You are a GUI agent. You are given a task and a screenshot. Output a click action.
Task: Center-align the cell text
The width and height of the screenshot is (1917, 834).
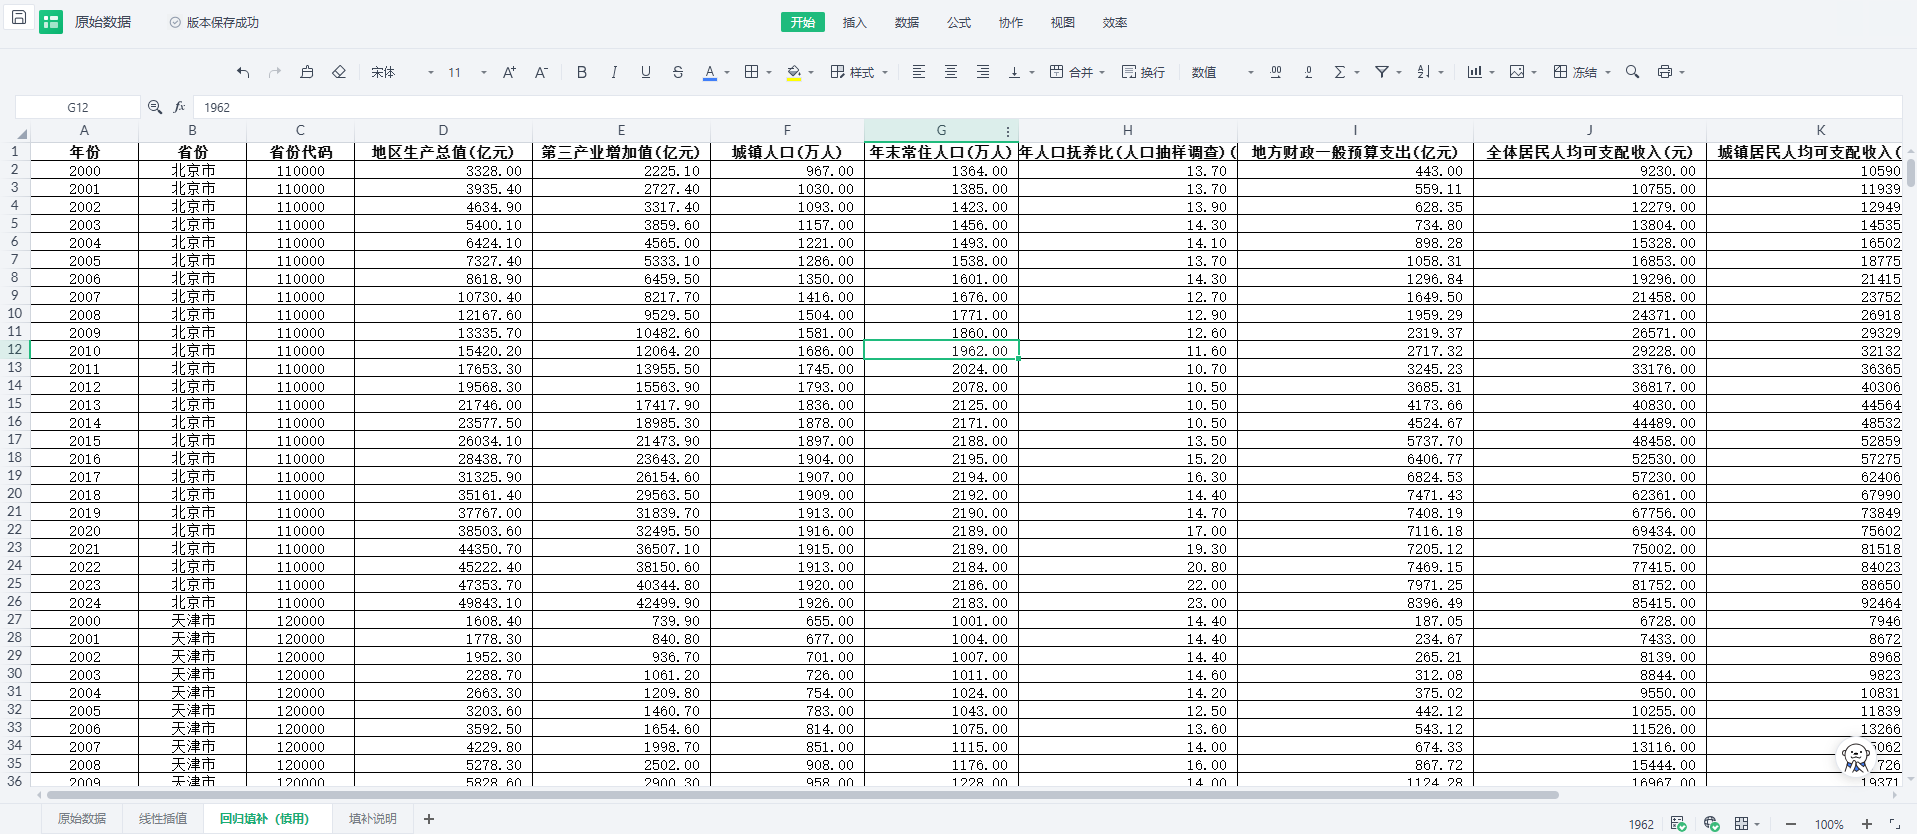(x=951, y=72)
